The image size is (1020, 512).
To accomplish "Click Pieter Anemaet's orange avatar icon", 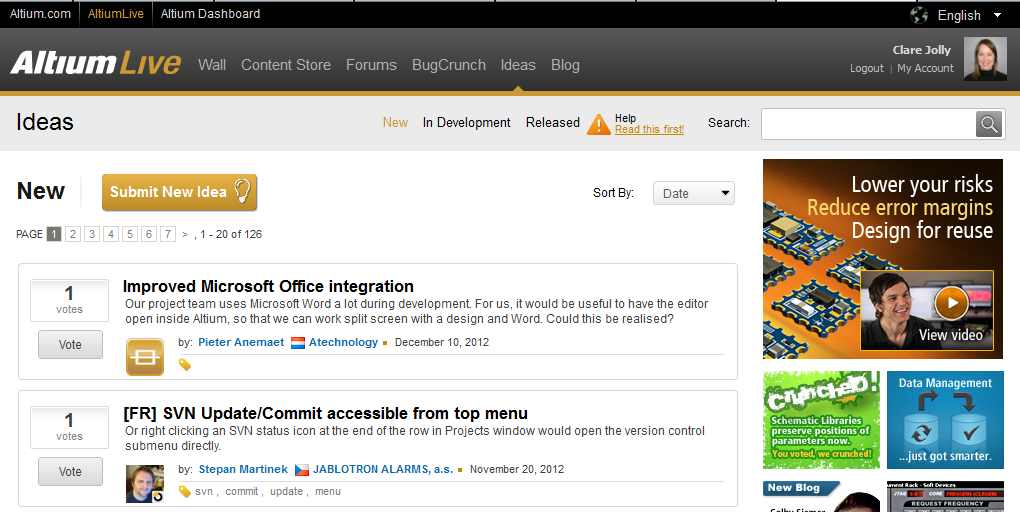I will 145,357.
